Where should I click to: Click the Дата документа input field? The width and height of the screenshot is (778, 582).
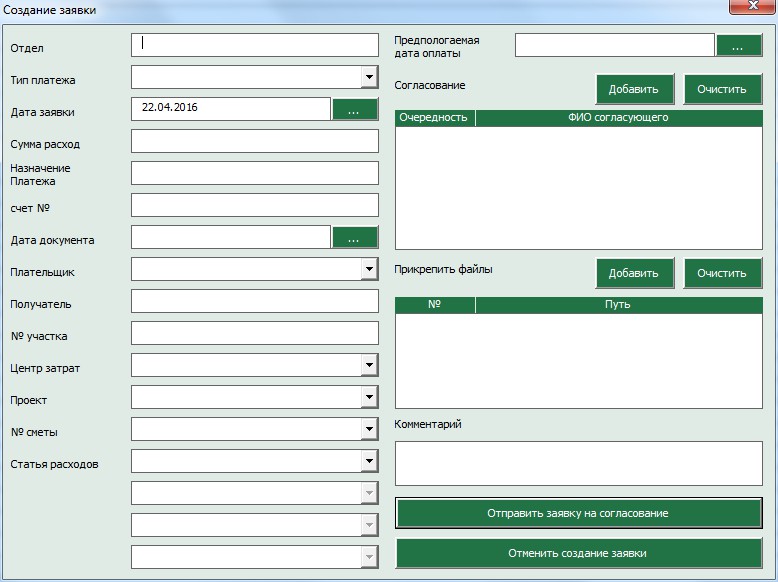point(231,237)
